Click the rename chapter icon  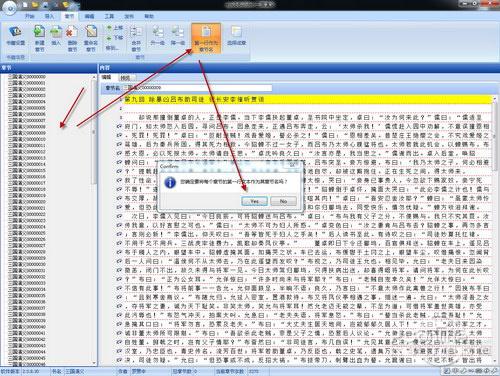tap(91, 38)
